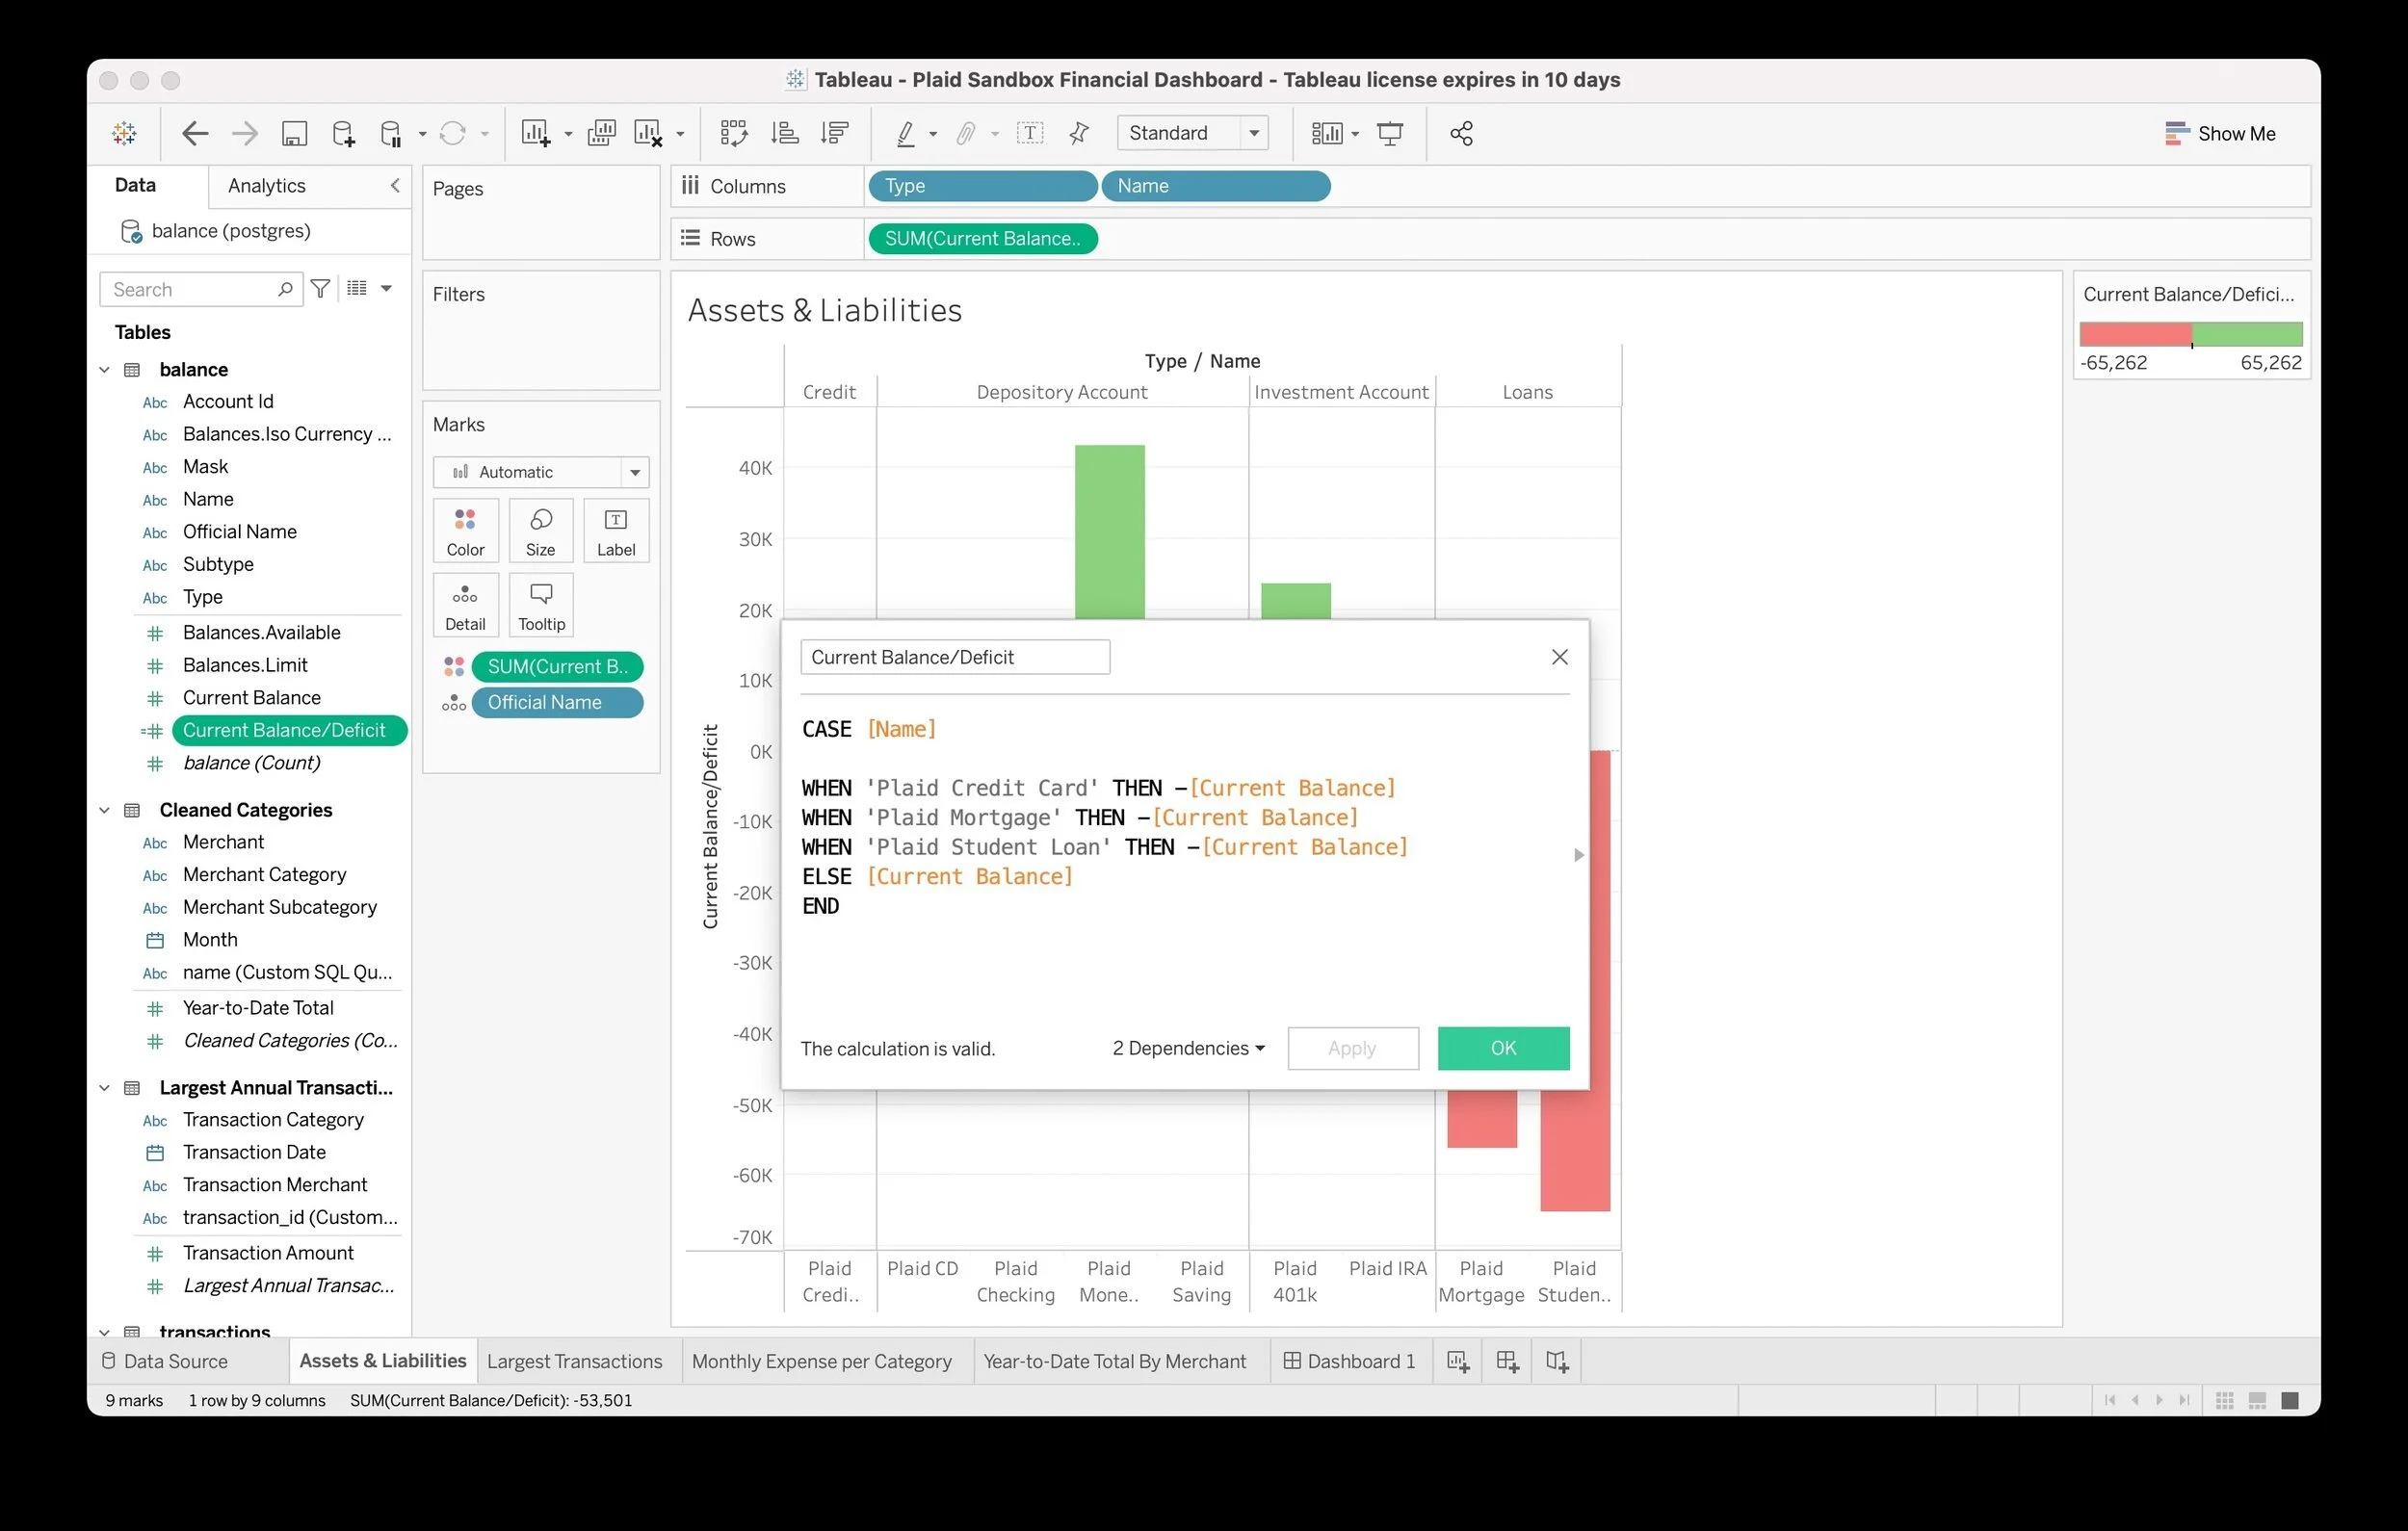Toggle Show Me panel
Viewport: 2408px width, 1531px height.
pyautogui.click(x=2220, y=133)
